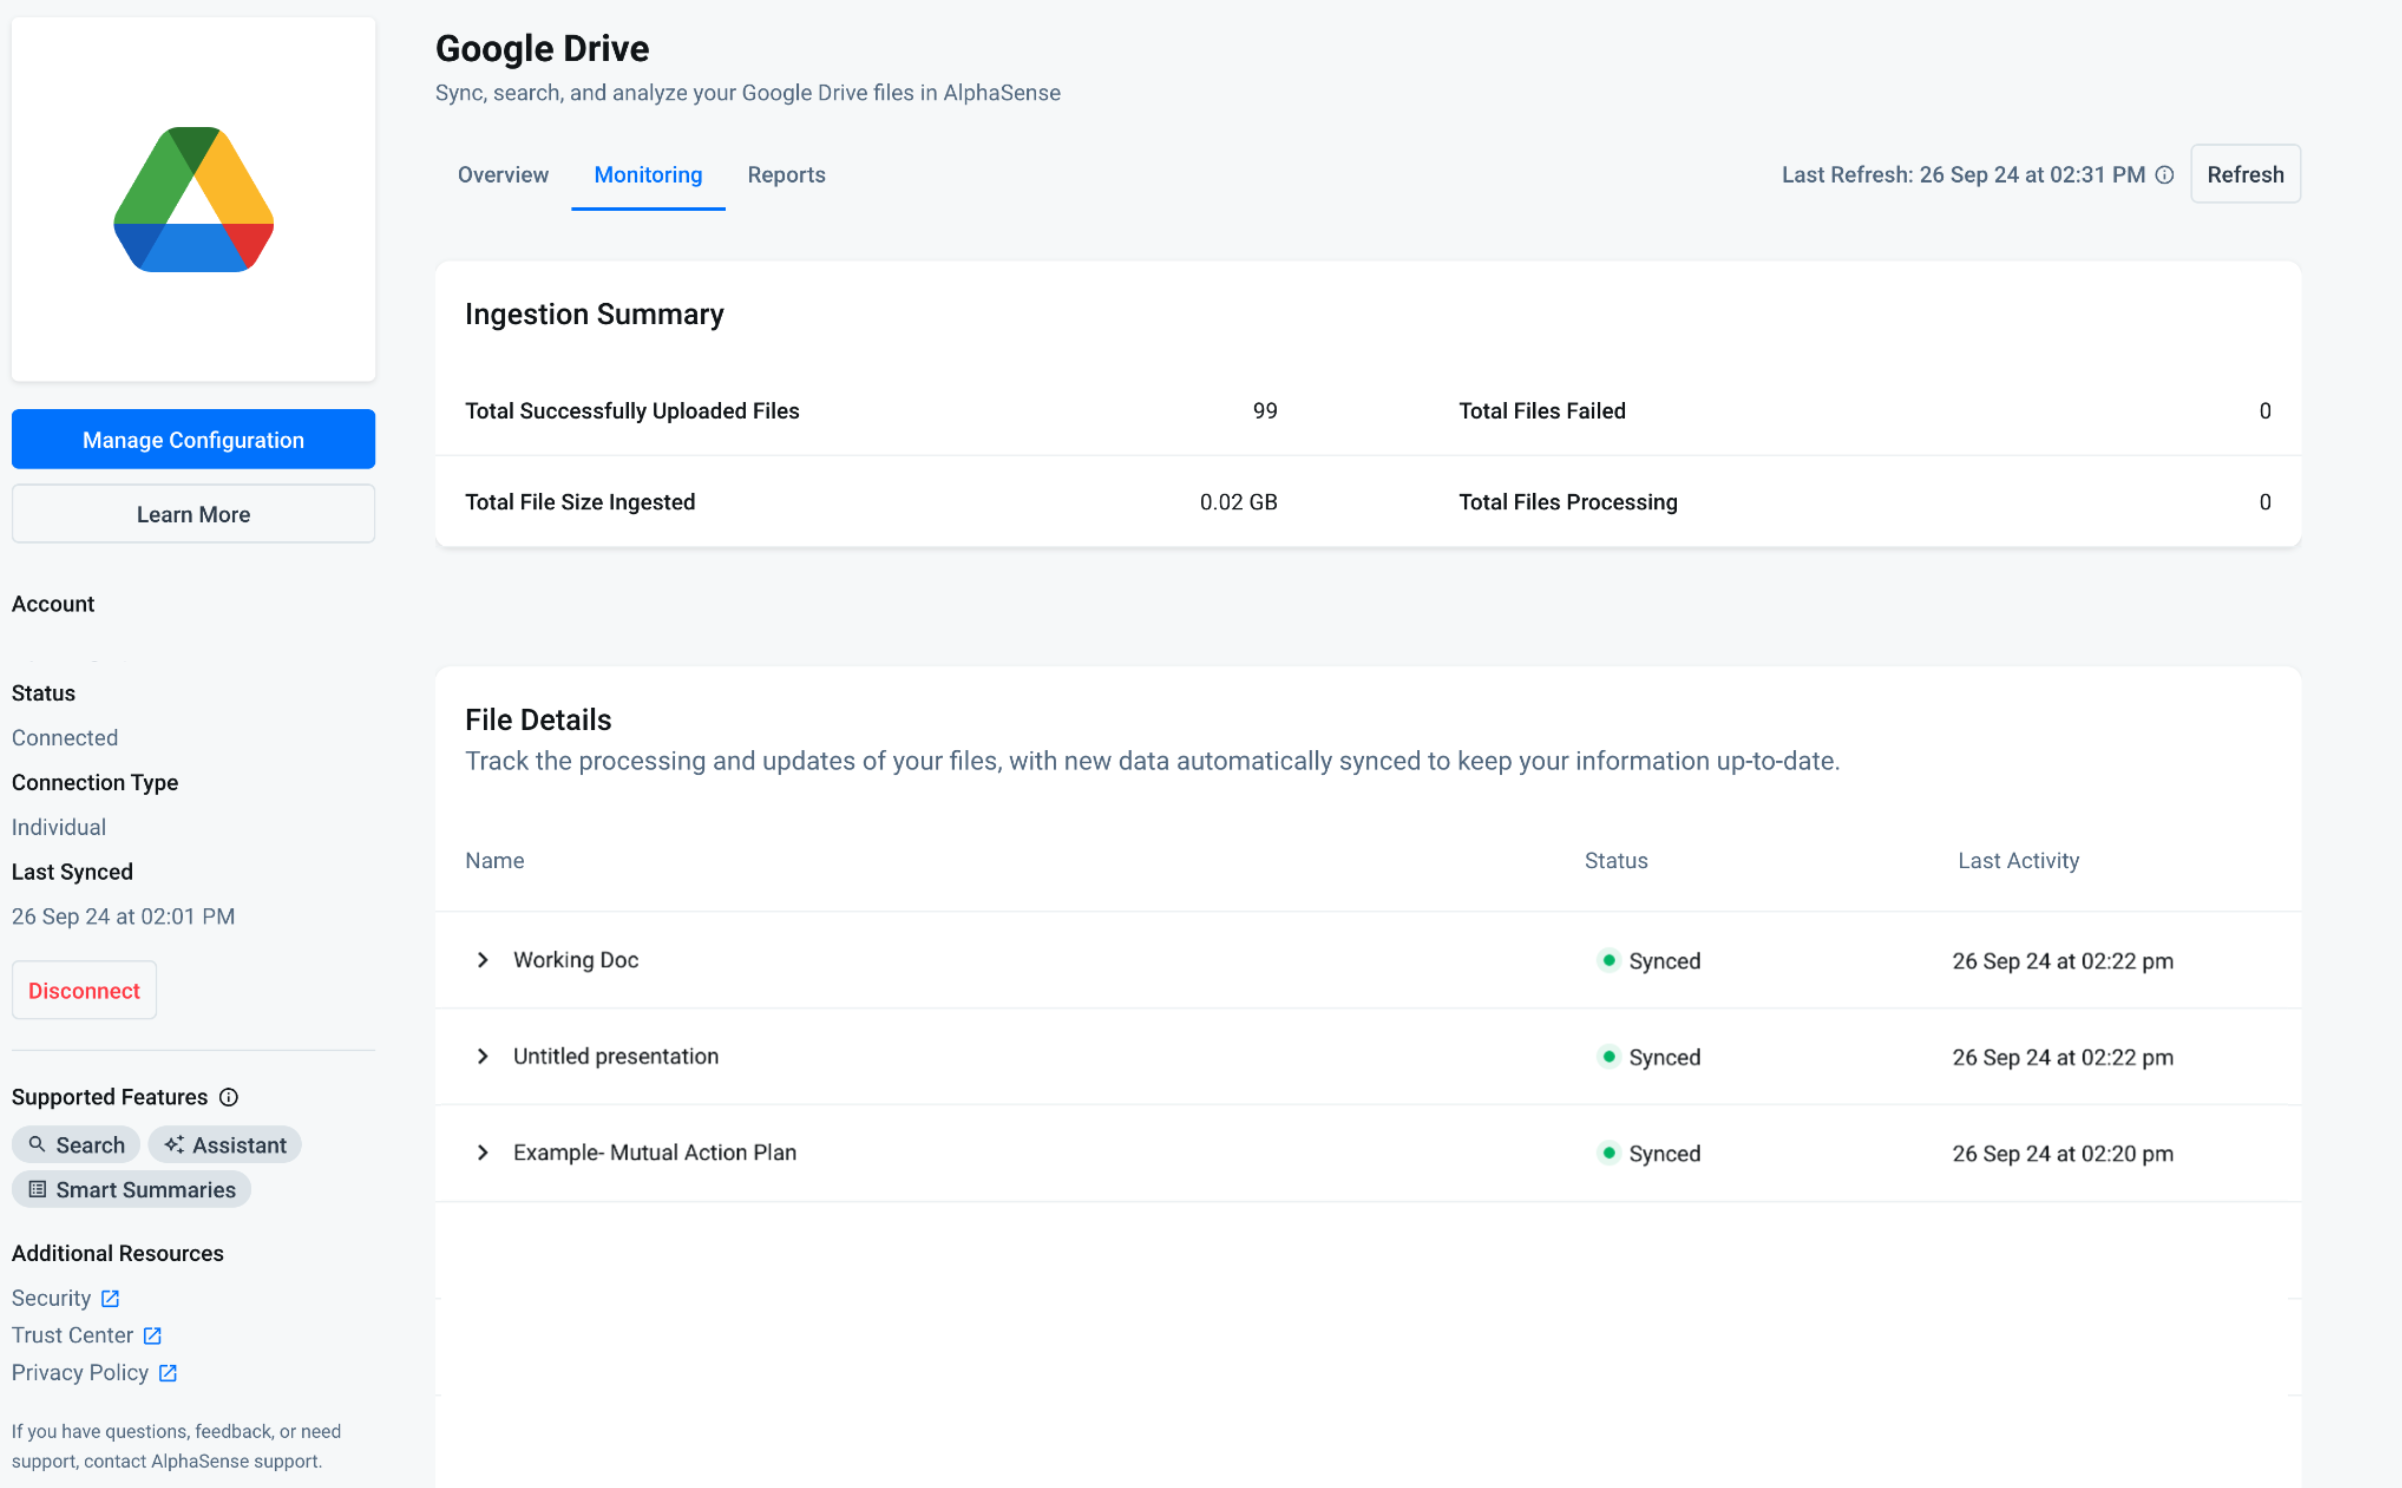Open the Security resource link

point(51,1298)
